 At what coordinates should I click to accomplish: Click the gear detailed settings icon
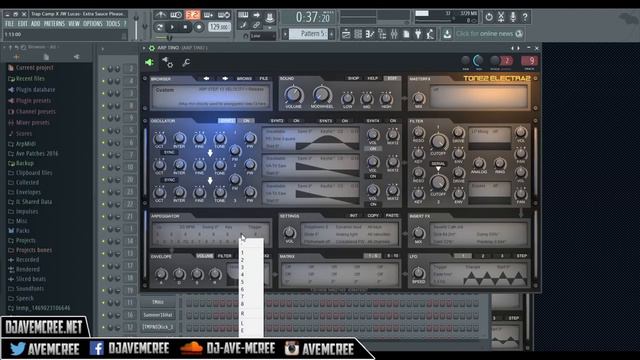pyautogui.click(x=168, y=62)
